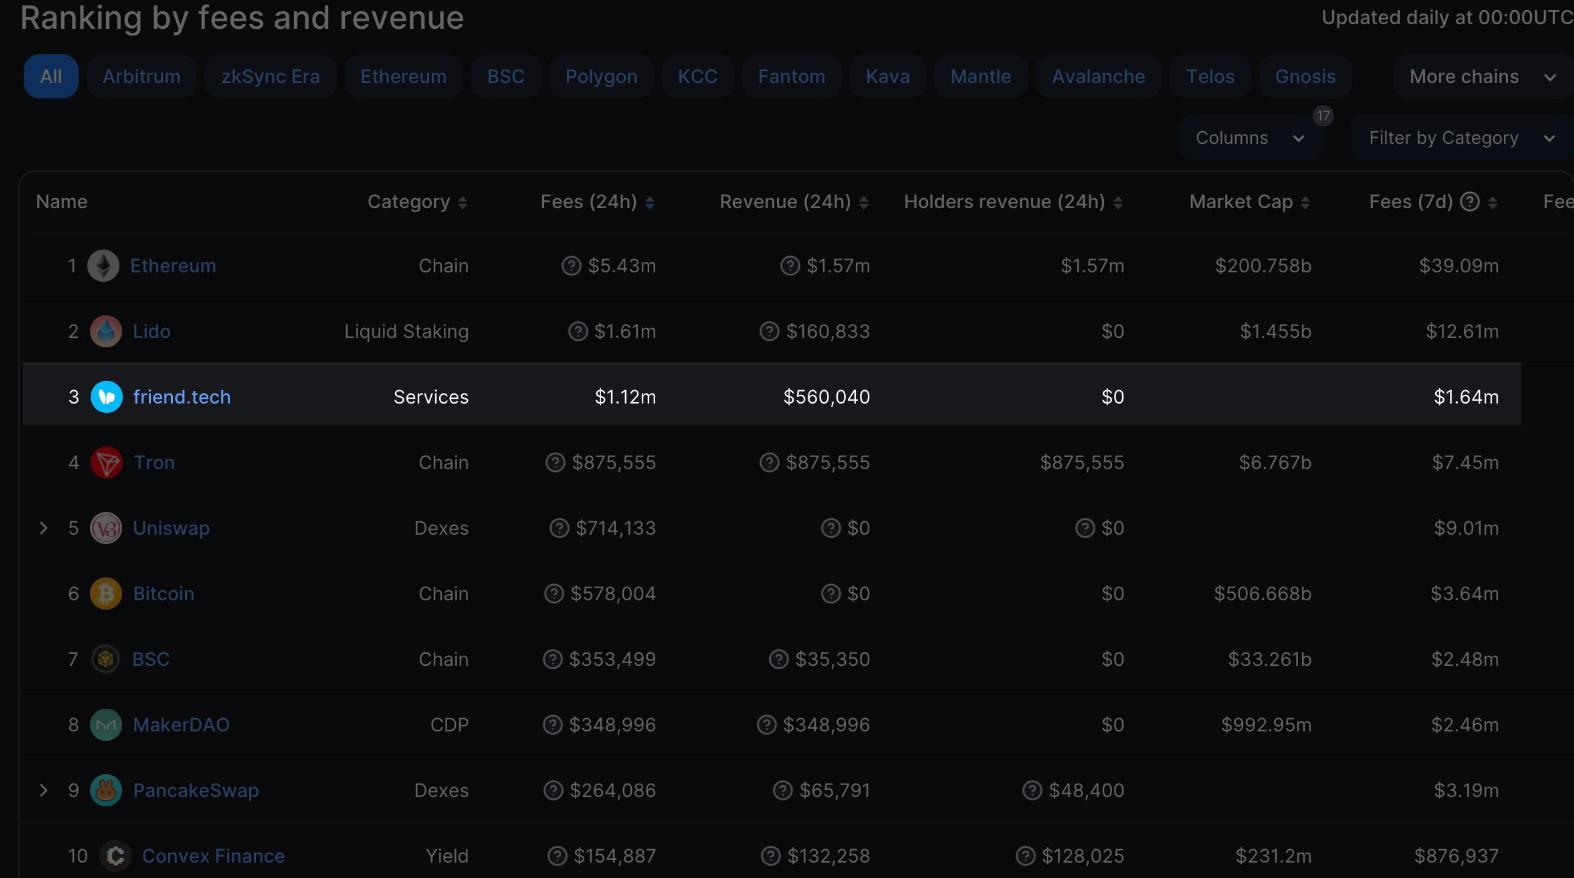This screenshot has height=878, width=1574.
Task: Click help icon beside MakerDAO $348,996 fees
Action: point(552,725)
